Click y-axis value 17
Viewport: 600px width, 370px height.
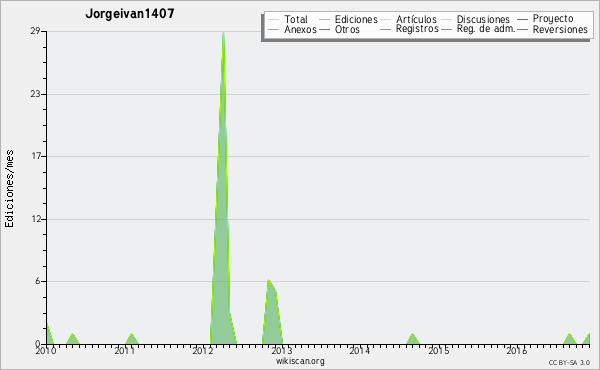[36, 156]
